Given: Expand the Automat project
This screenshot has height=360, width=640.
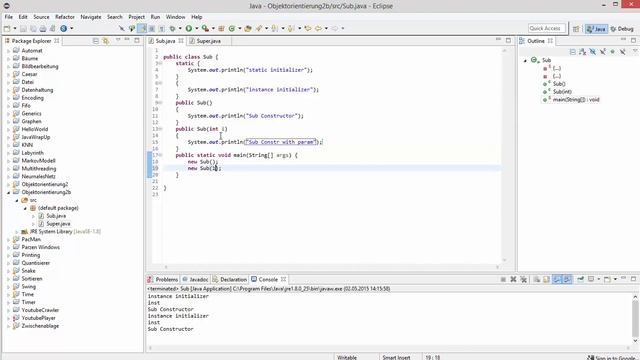Looking at the screenshot, I should click(x=8, y=51).
